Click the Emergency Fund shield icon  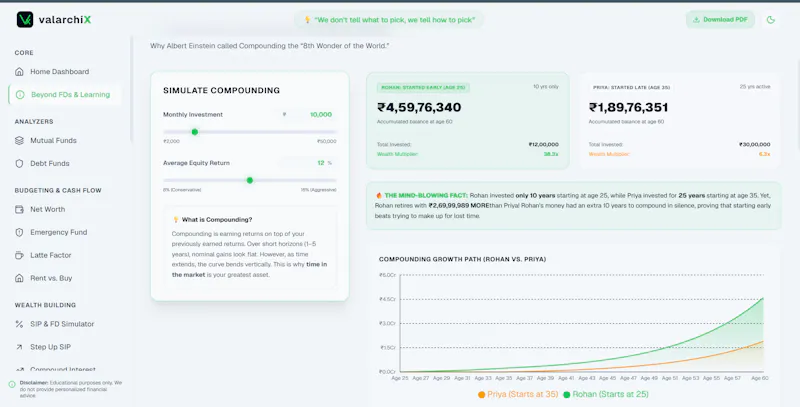pyautogui.click(x=19, y=232)
